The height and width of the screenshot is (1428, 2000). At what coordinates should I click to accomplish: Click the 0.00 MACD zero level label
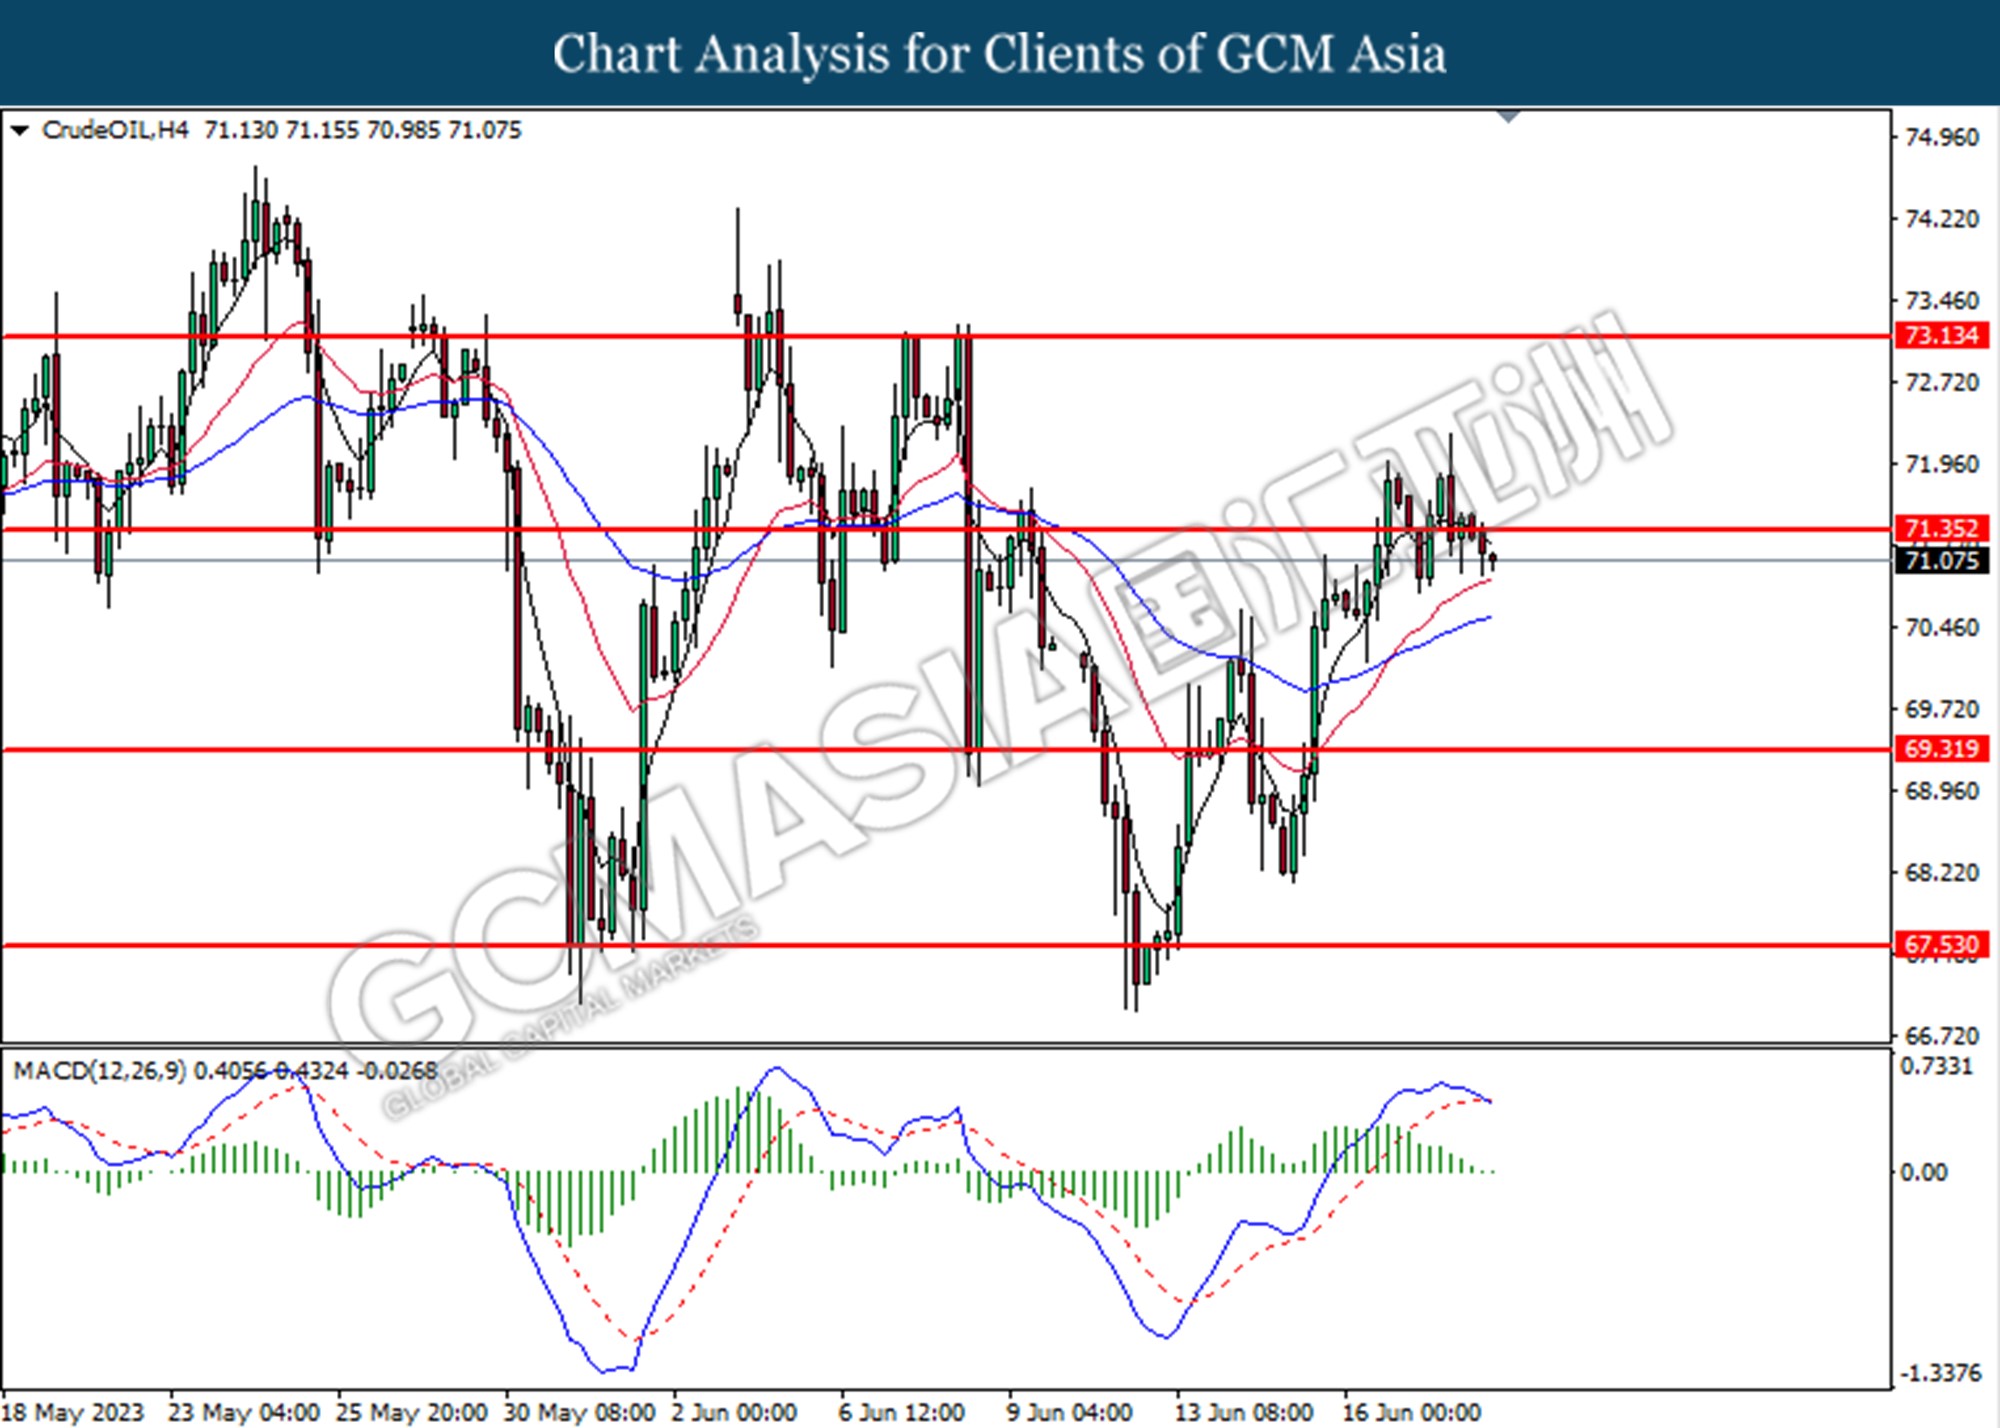pyautogui.click(x=1923, y=1172)
